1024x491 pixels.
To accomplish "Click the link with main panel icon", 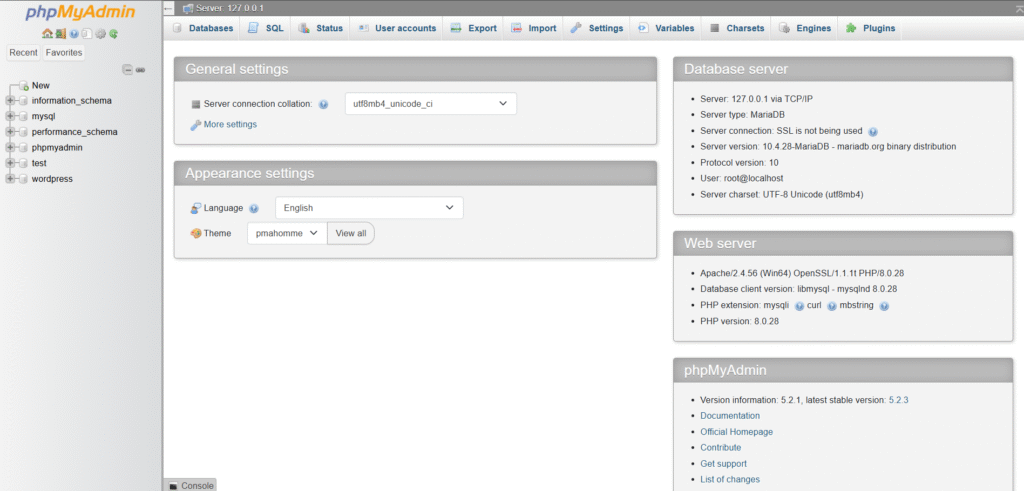I will pyautogui.click(x=141, y=69).
